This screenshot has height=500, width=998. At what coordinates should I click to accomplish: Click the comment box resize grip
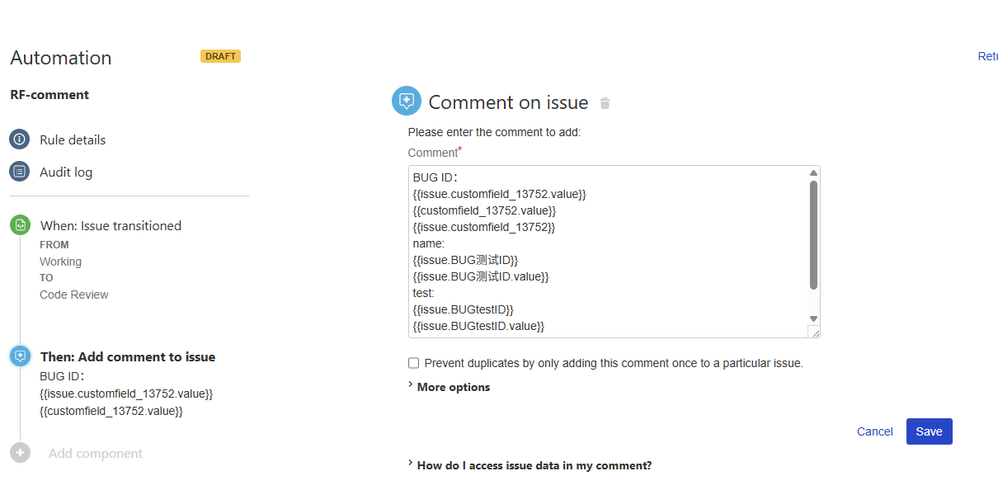pyautogui.click(x=814, y=332)
